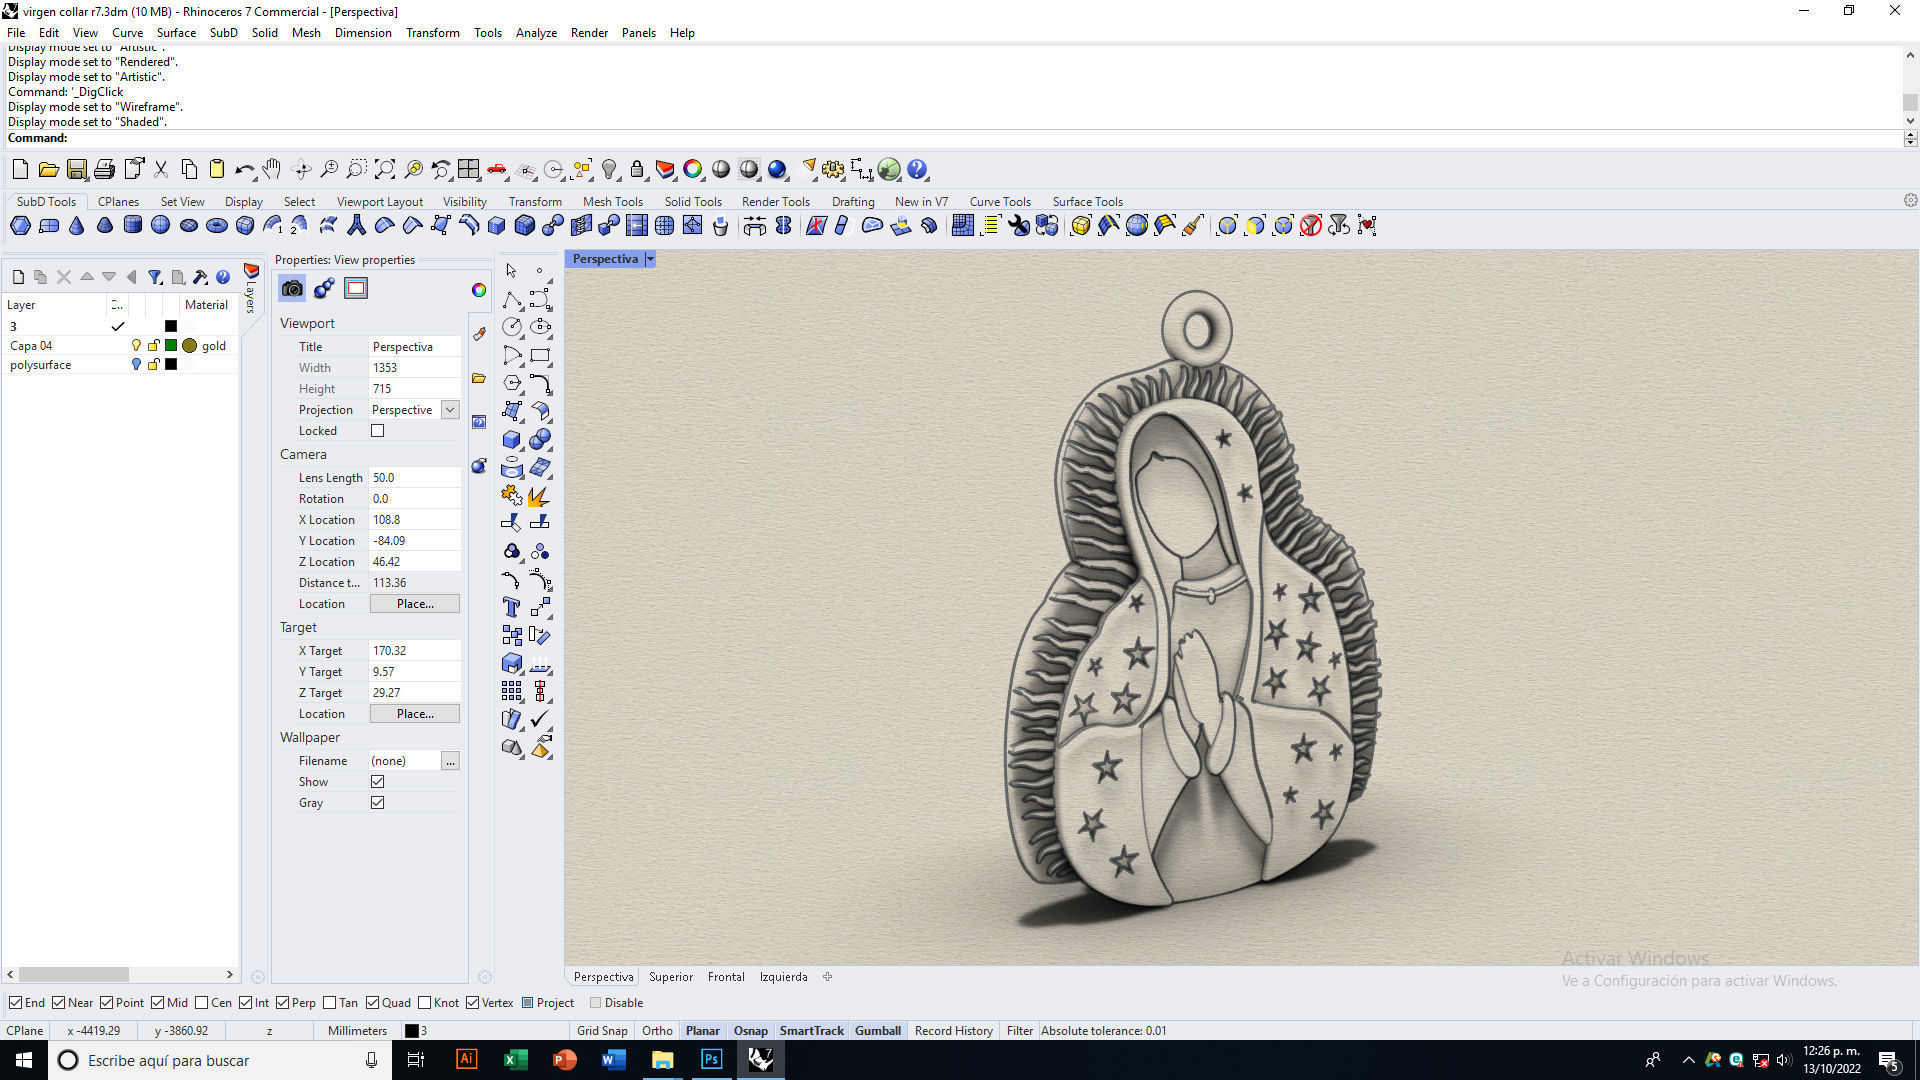Open the material properties icon in Properties panel
This screenshot has height=1080, width=1920.
pos(324,289)
